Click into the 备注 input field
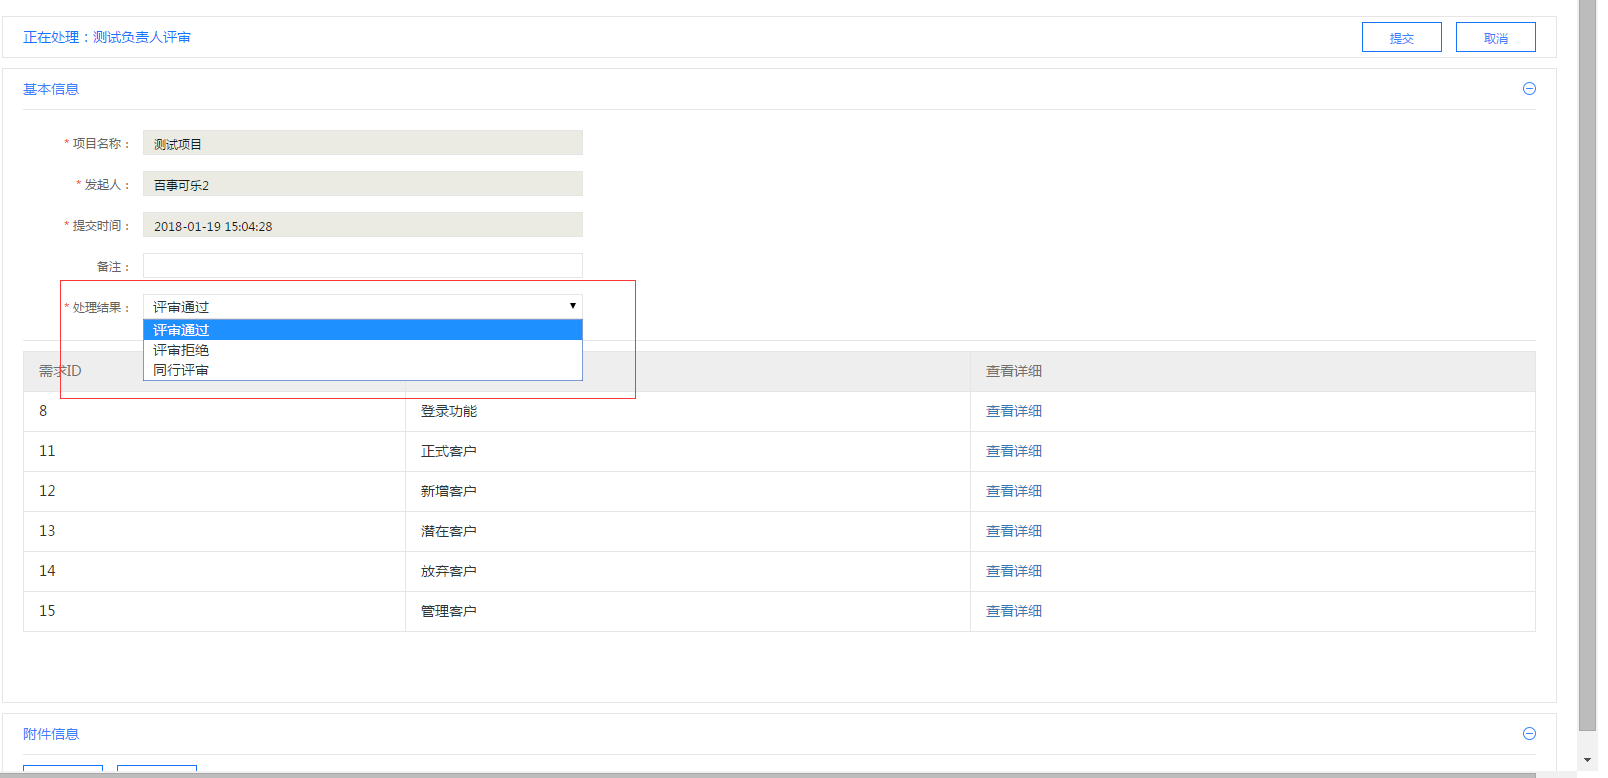1608x778 pixels. [x=362, y=266]
